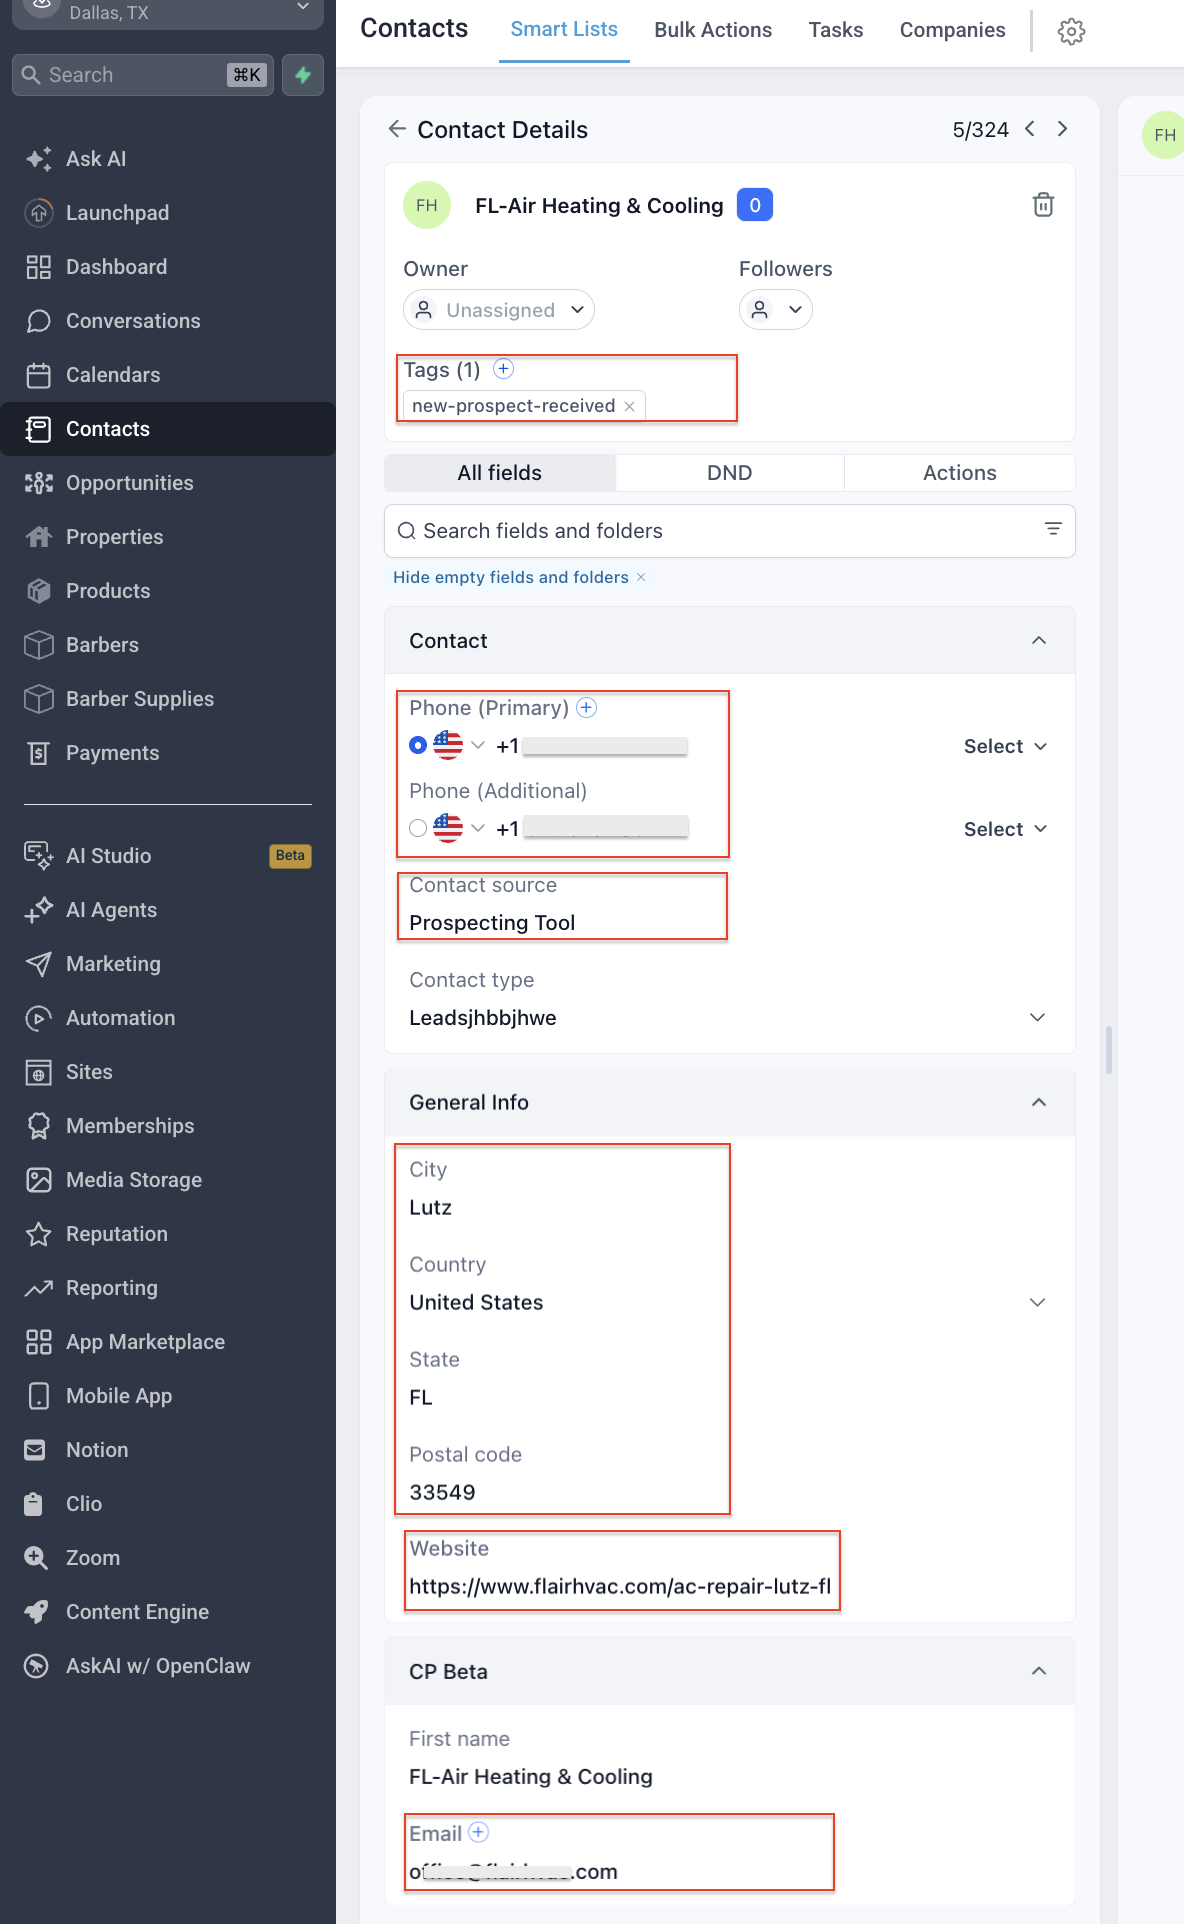Image resolution: width=1184 pixels, height=1924 pixels.
Task: Collapse the Contact section
Action: [1039, 640]
